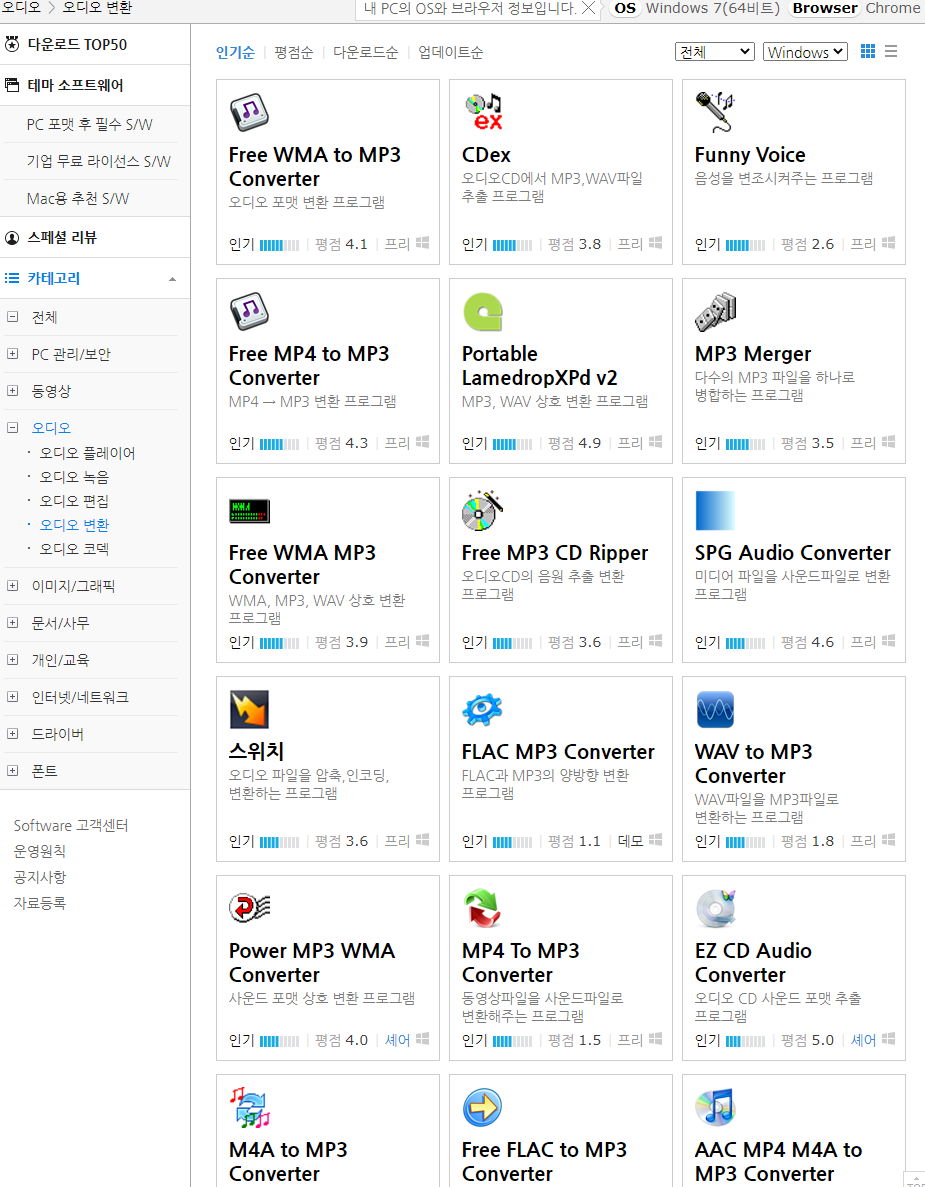The image size is (925, 1187).
Task: Open 공지사항 link
Action: pos(39,877)
